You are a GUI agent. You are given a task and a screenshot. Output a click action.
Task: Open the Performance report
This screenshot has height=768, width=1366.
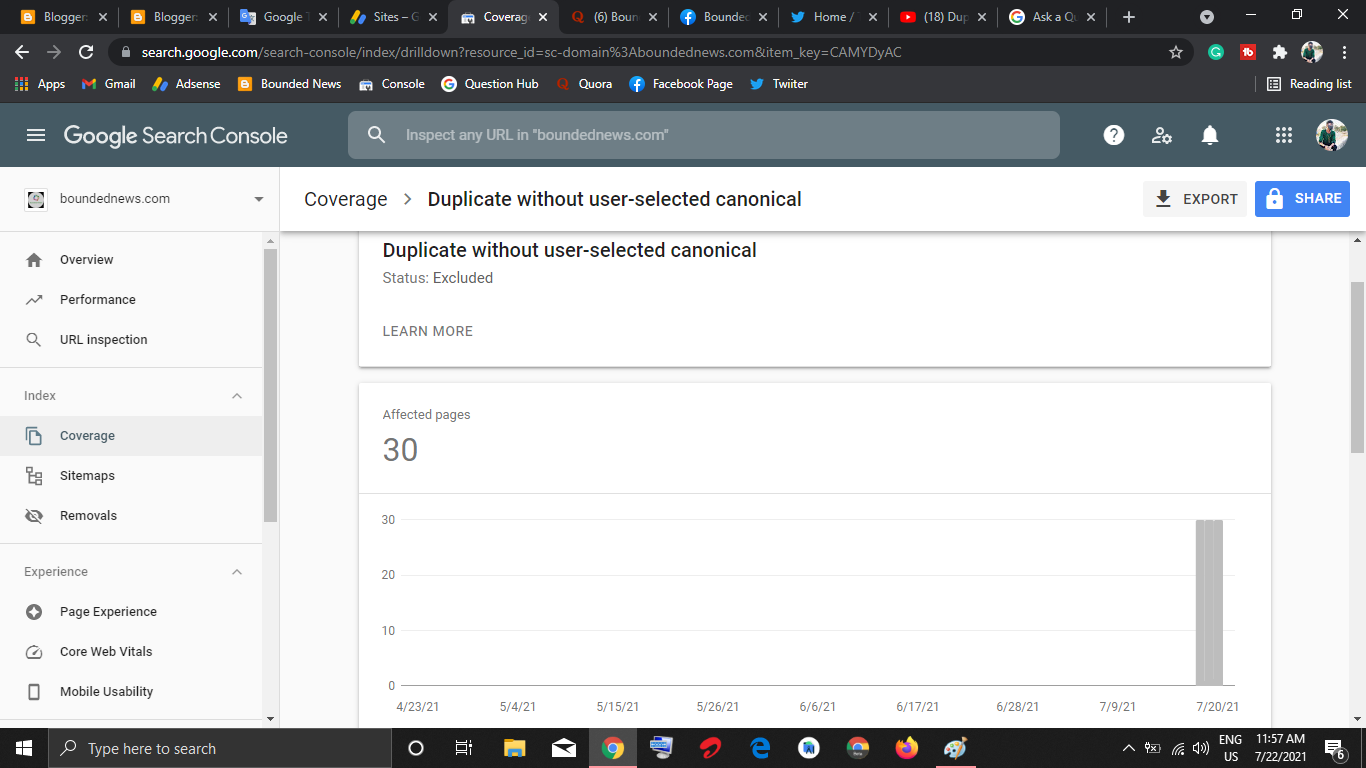[97, 299]
